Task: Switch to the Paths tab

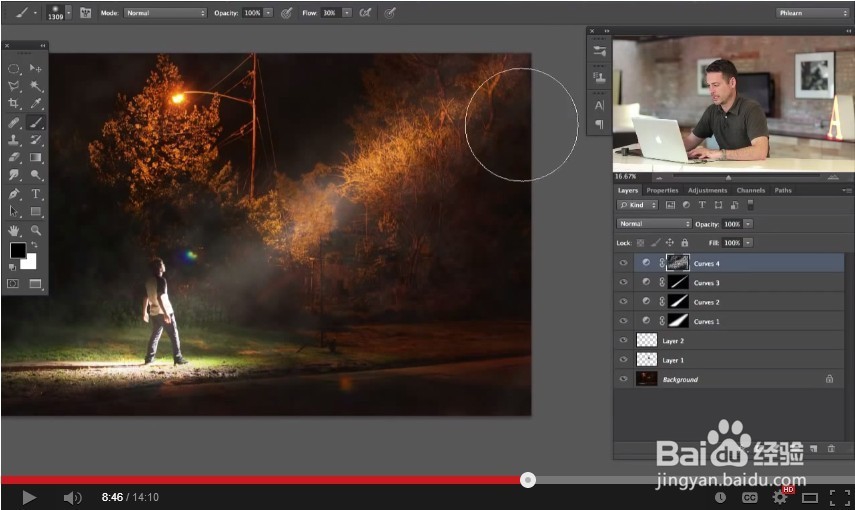Action: coord(783,190)
